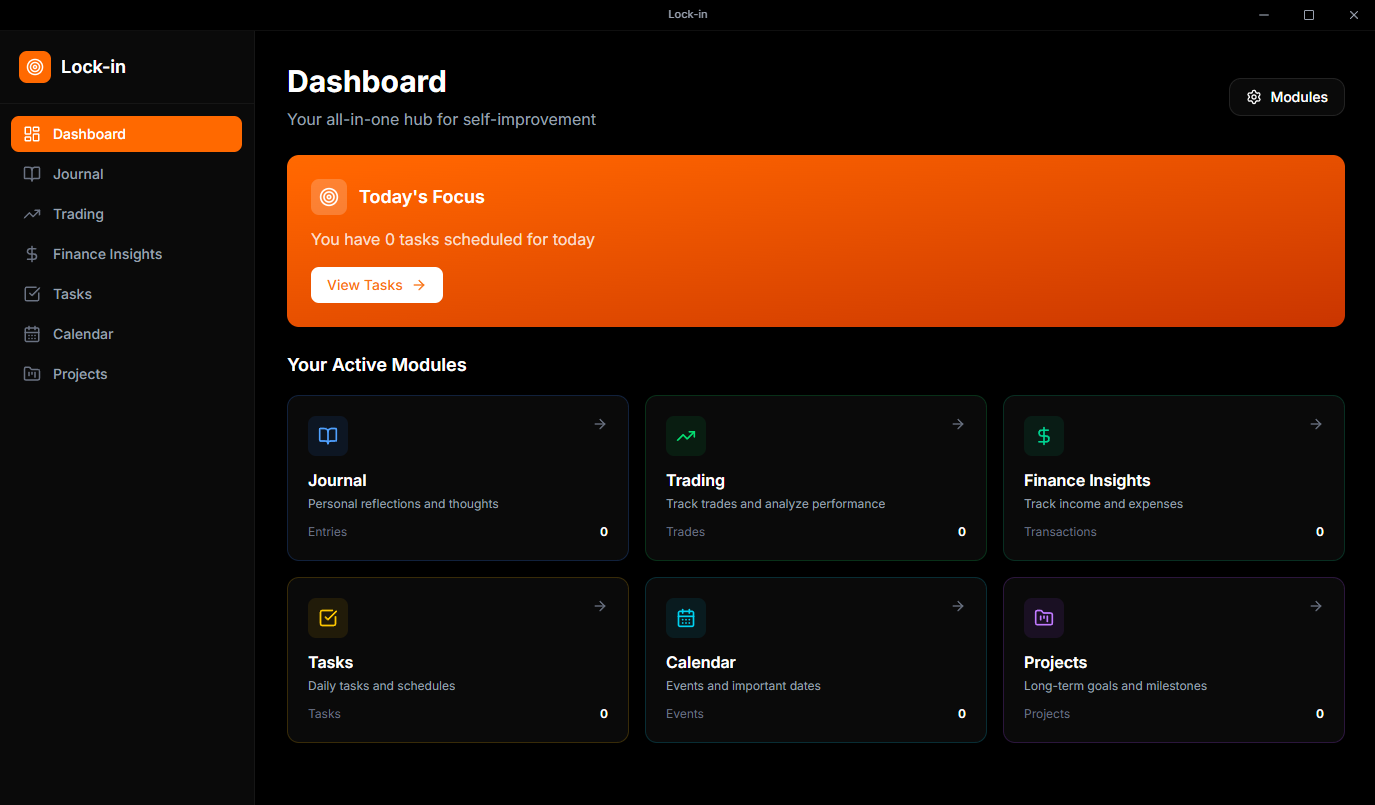The image size is (1375, 805).
Task: Select the Dashboard item in sidebar
Action: pos(126,134)
